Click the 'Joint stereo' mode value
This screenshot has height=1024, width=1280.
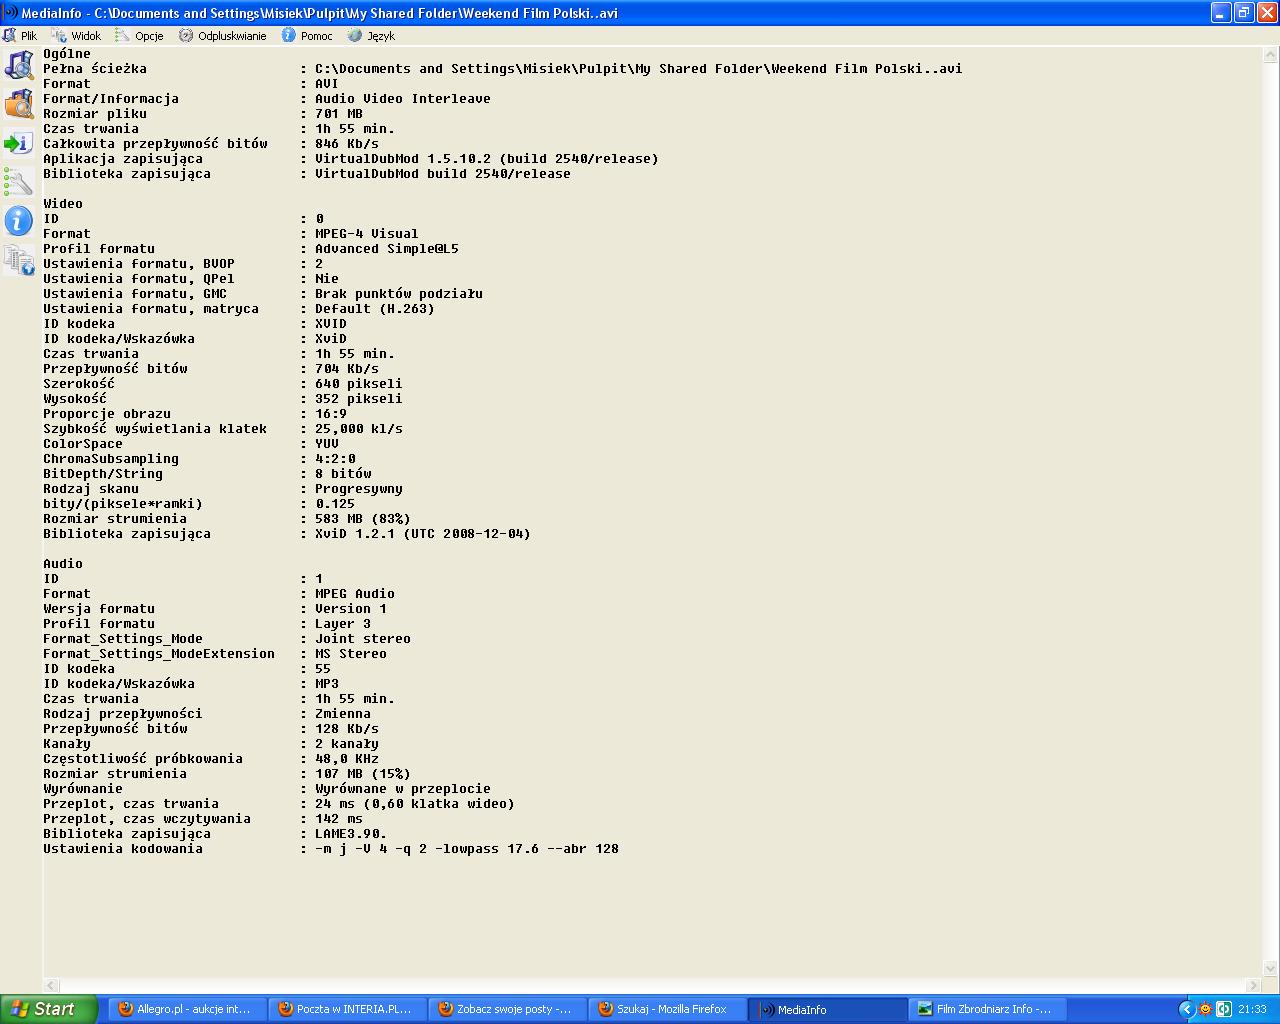coord(363,639)
